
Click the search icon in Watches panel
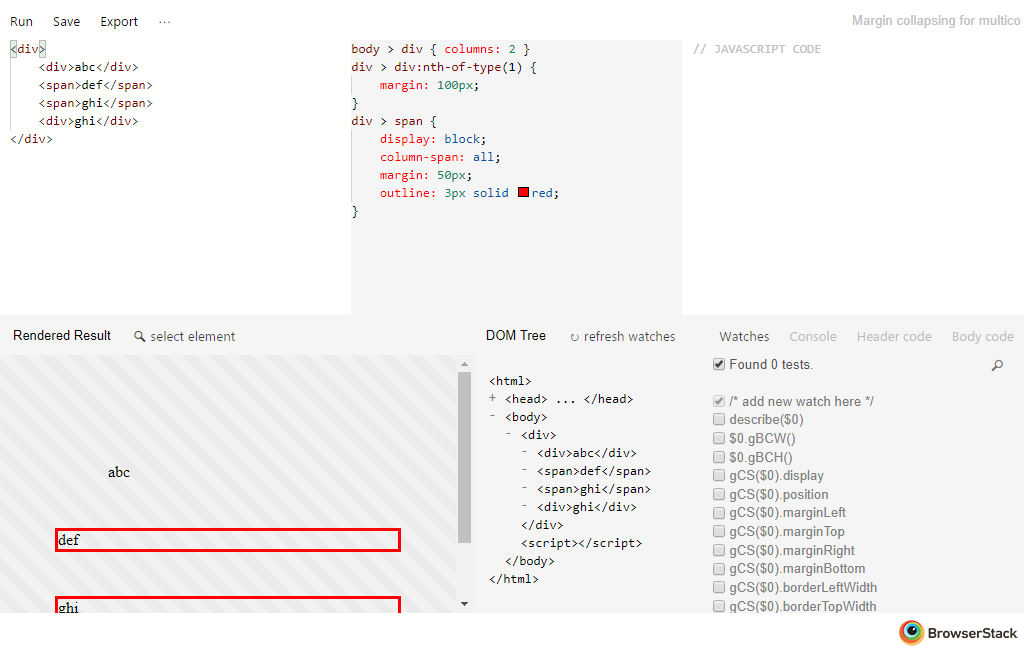(x=997, y=365)
